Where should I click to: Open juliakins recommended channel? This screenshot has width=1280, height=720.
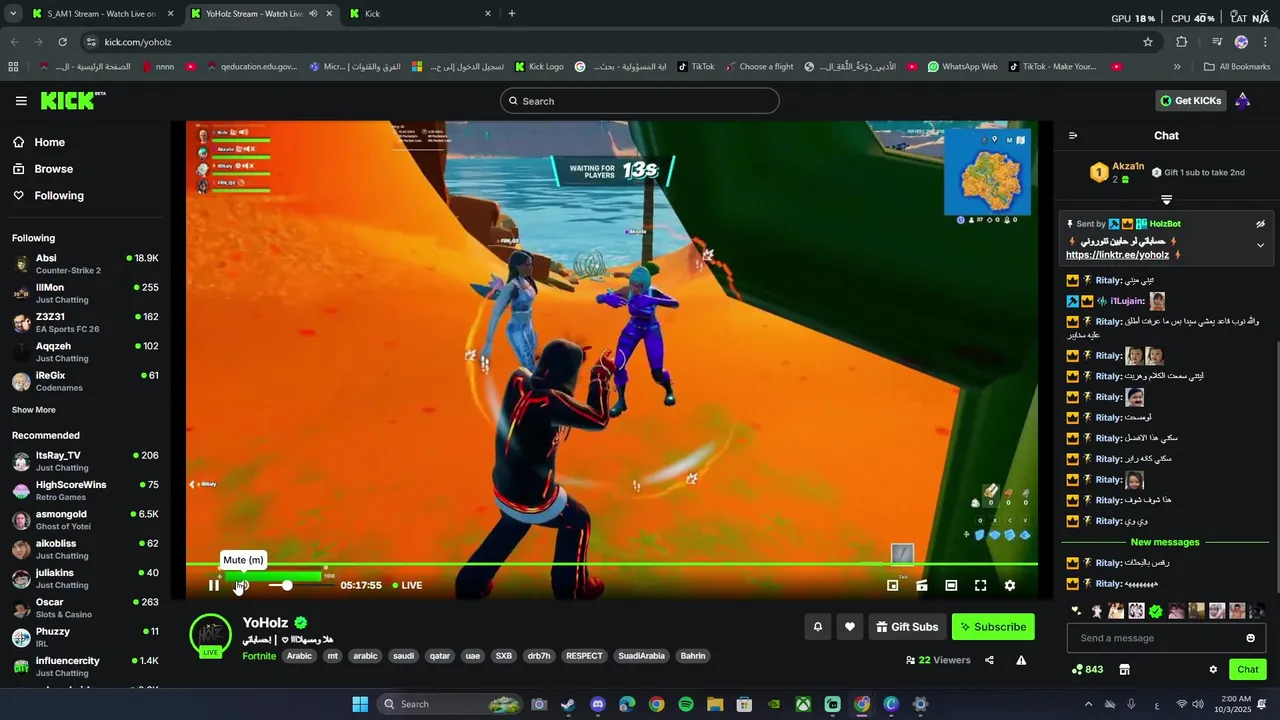[85, 579]
